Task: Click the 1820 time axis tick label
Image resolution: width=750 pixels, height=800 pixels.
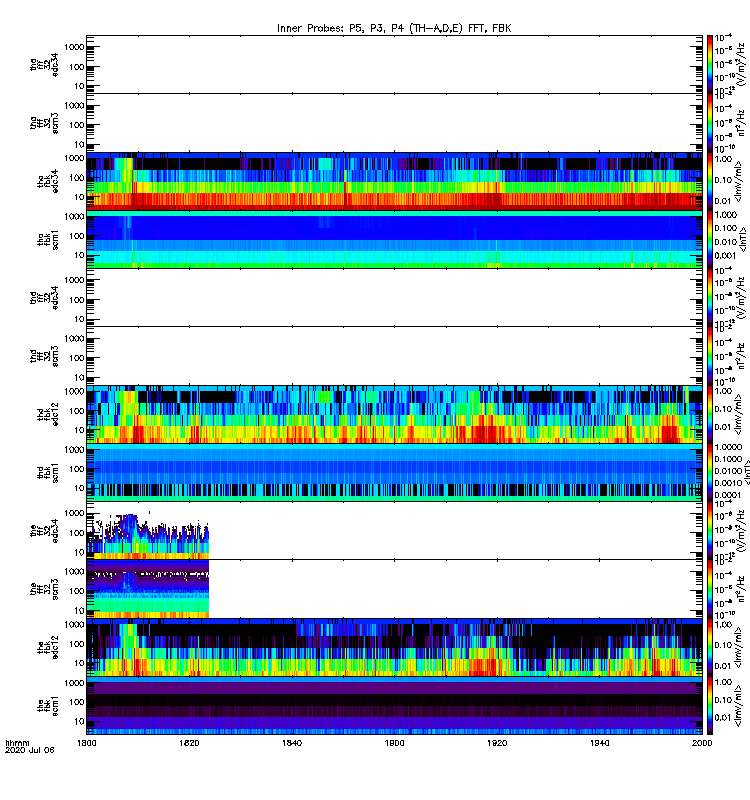Action: 189,743
